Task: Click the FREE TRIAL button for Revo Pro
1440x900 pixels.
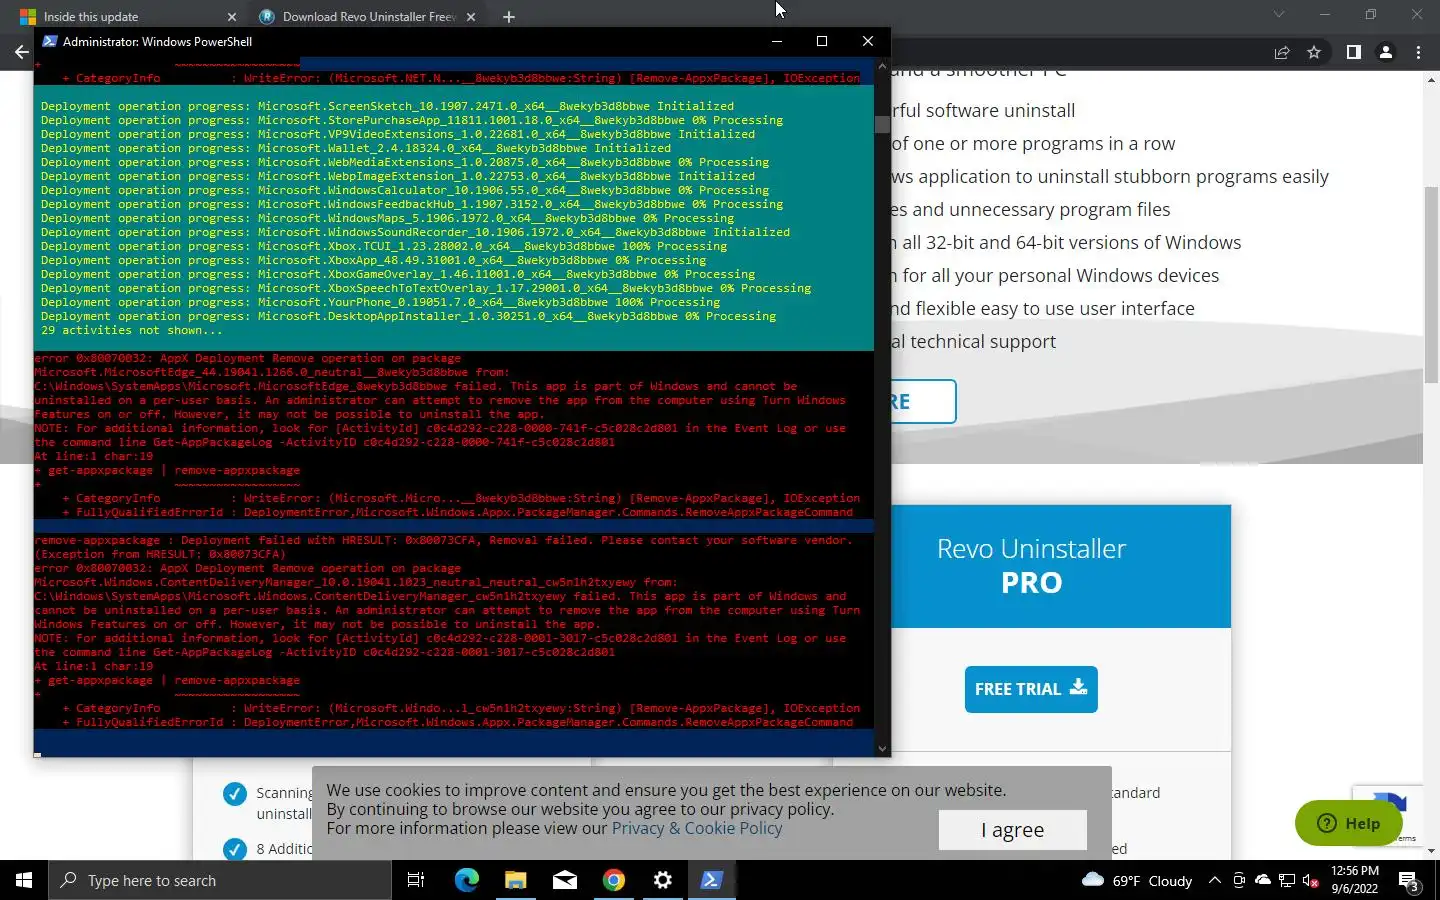Action: click(1031, 689)
